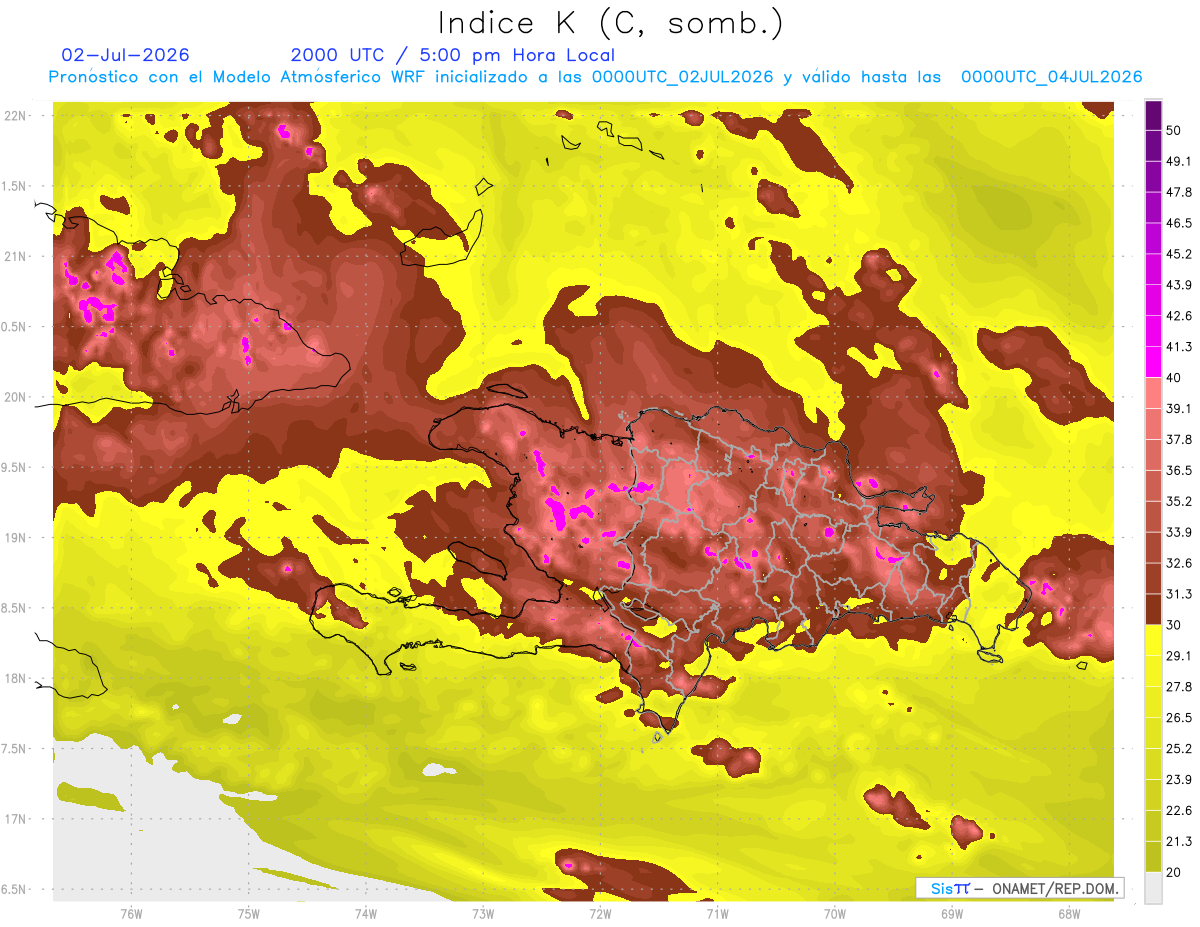Click the "31.3" colorbar value
The height and width of the screenshot is (927, 1200).
click(x=1179, y=594)
